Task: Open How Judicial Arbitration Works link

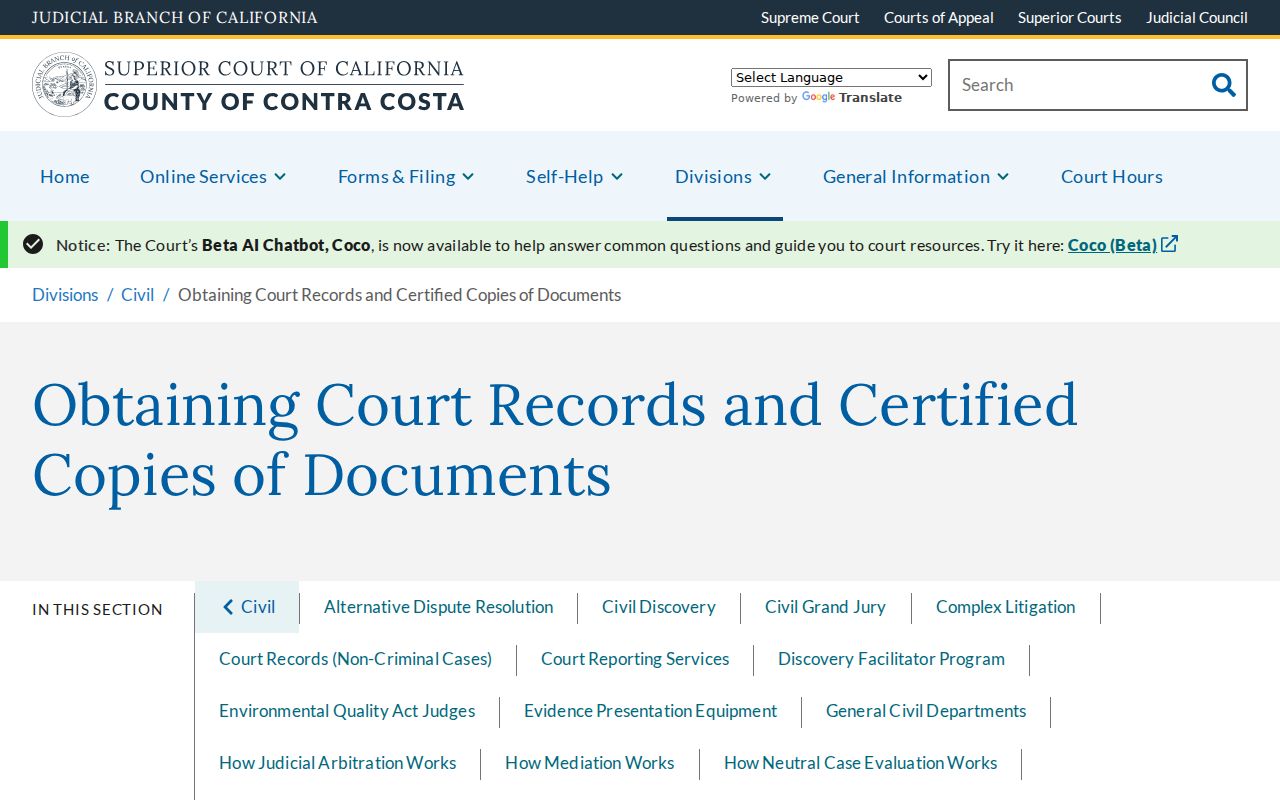Action: click(x=338, y=763)
